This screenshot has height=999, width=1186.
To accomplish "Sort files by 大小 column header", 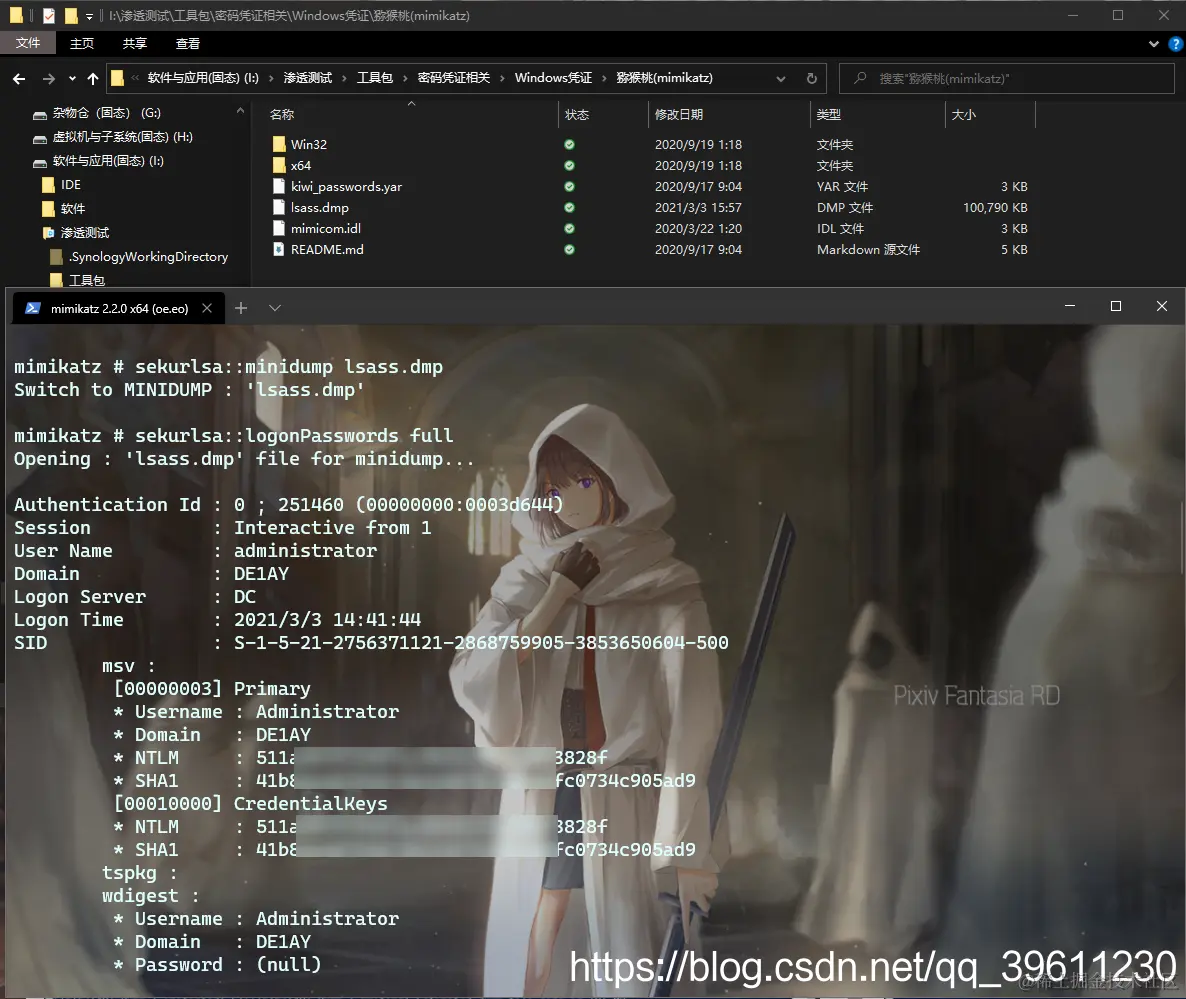I will tap(963, 115).
